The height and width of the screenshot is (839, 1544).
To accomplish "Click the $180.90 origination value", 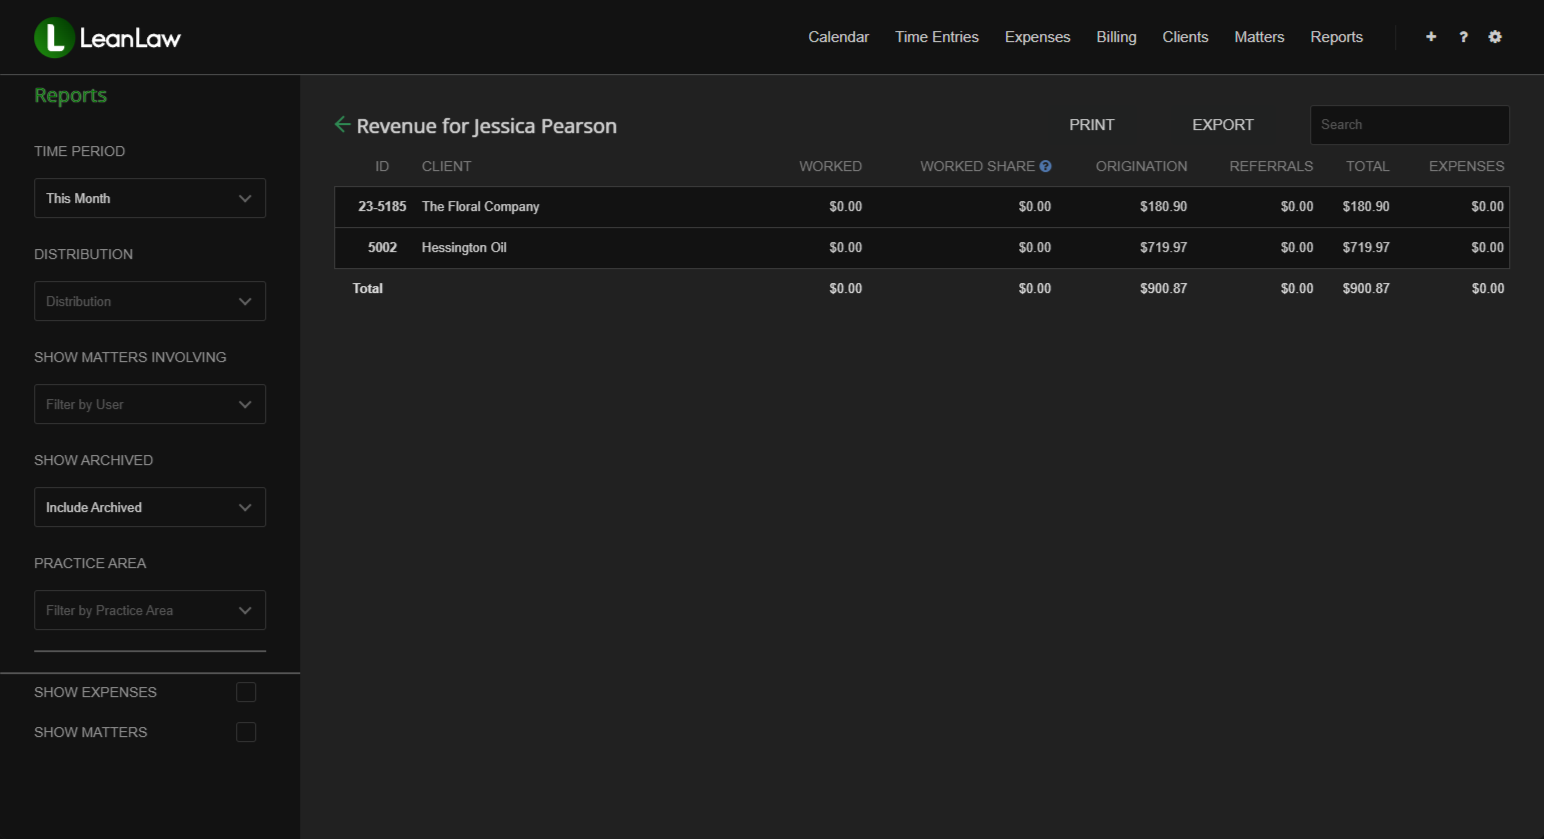I will click(1163, 207).
